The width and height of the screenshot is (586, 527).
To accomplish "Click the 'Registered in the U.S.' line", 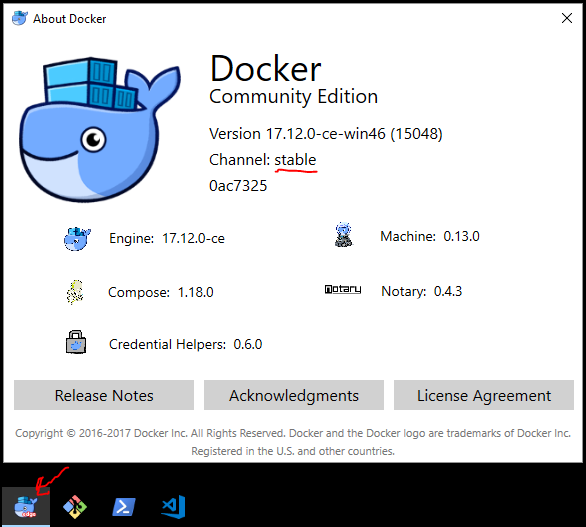I will coord(293,451).
